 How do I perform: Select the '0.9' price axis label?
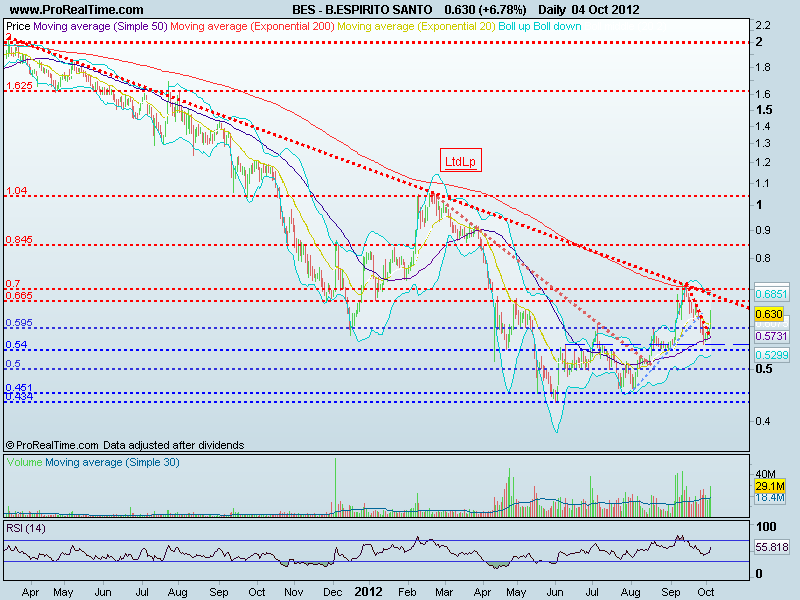[x=763, y=230]
